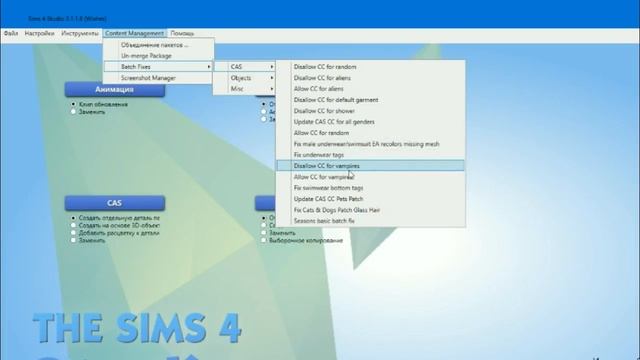This screenshot has width=640, height=360.
Task: Open the Инструменты menu
Action: tap(80, 33)
